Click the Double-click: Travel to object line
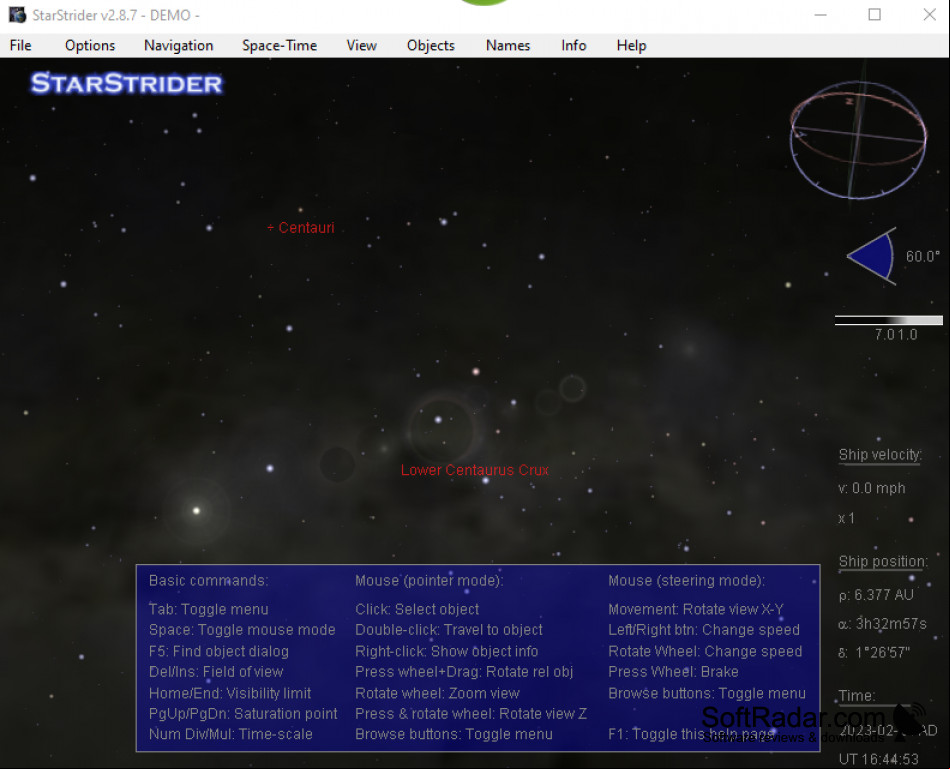 [x=449, y=630]
